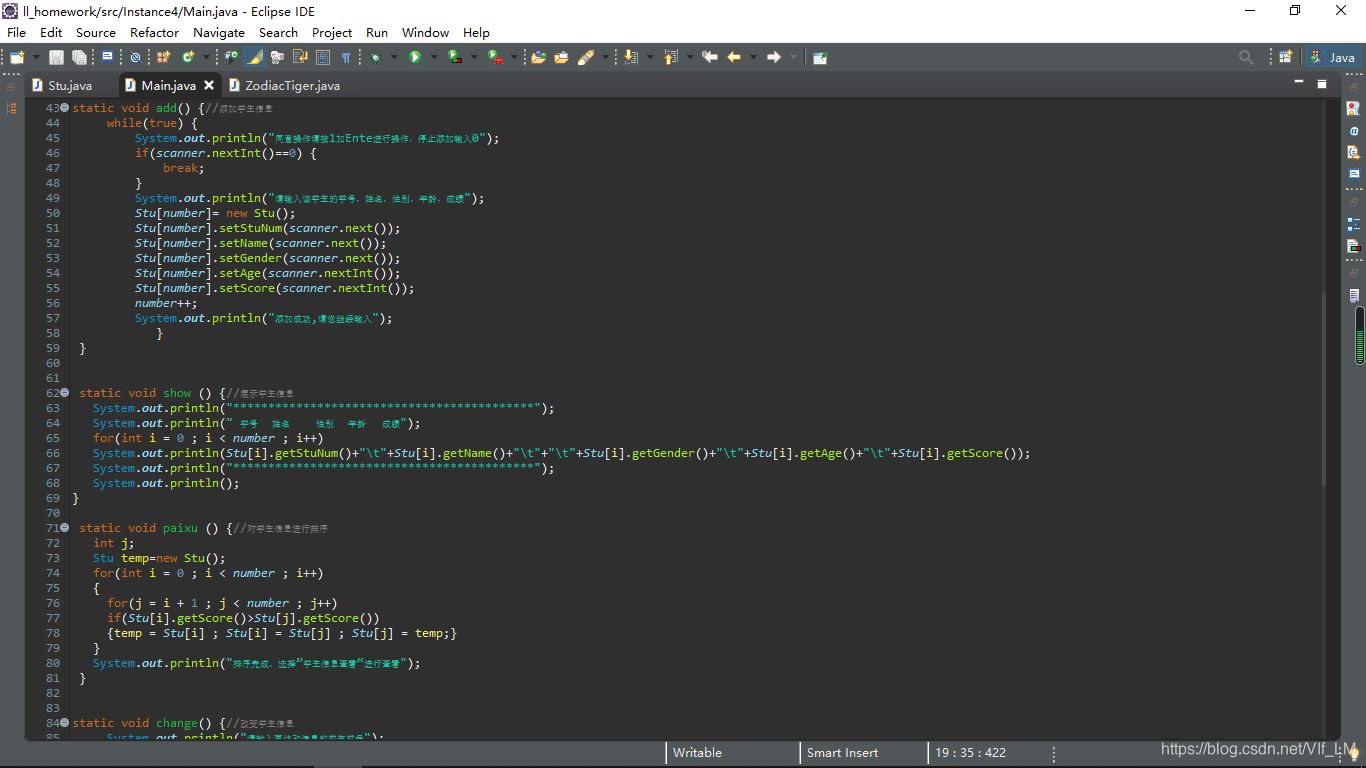The image size is (1366, 768).
Task: Click the New Java Class icon
Action: point(187,57)
